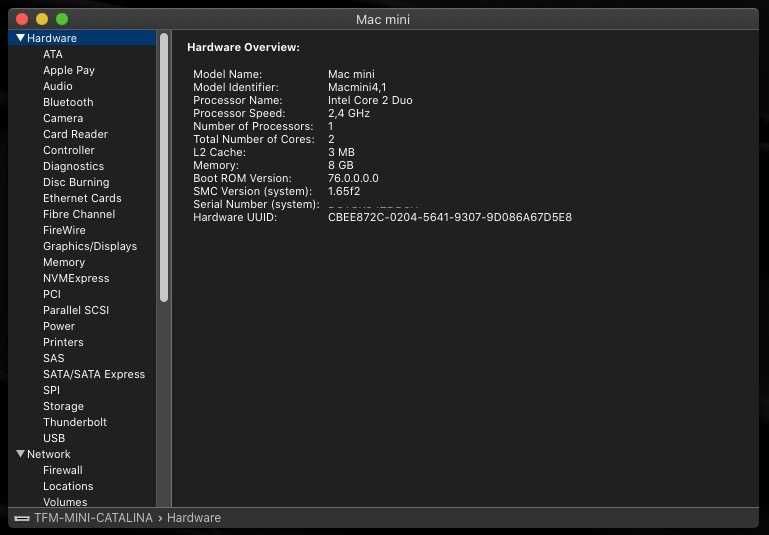Open the ATA section
Viewport: 769px width, 535px height.
tap(52, 54)
